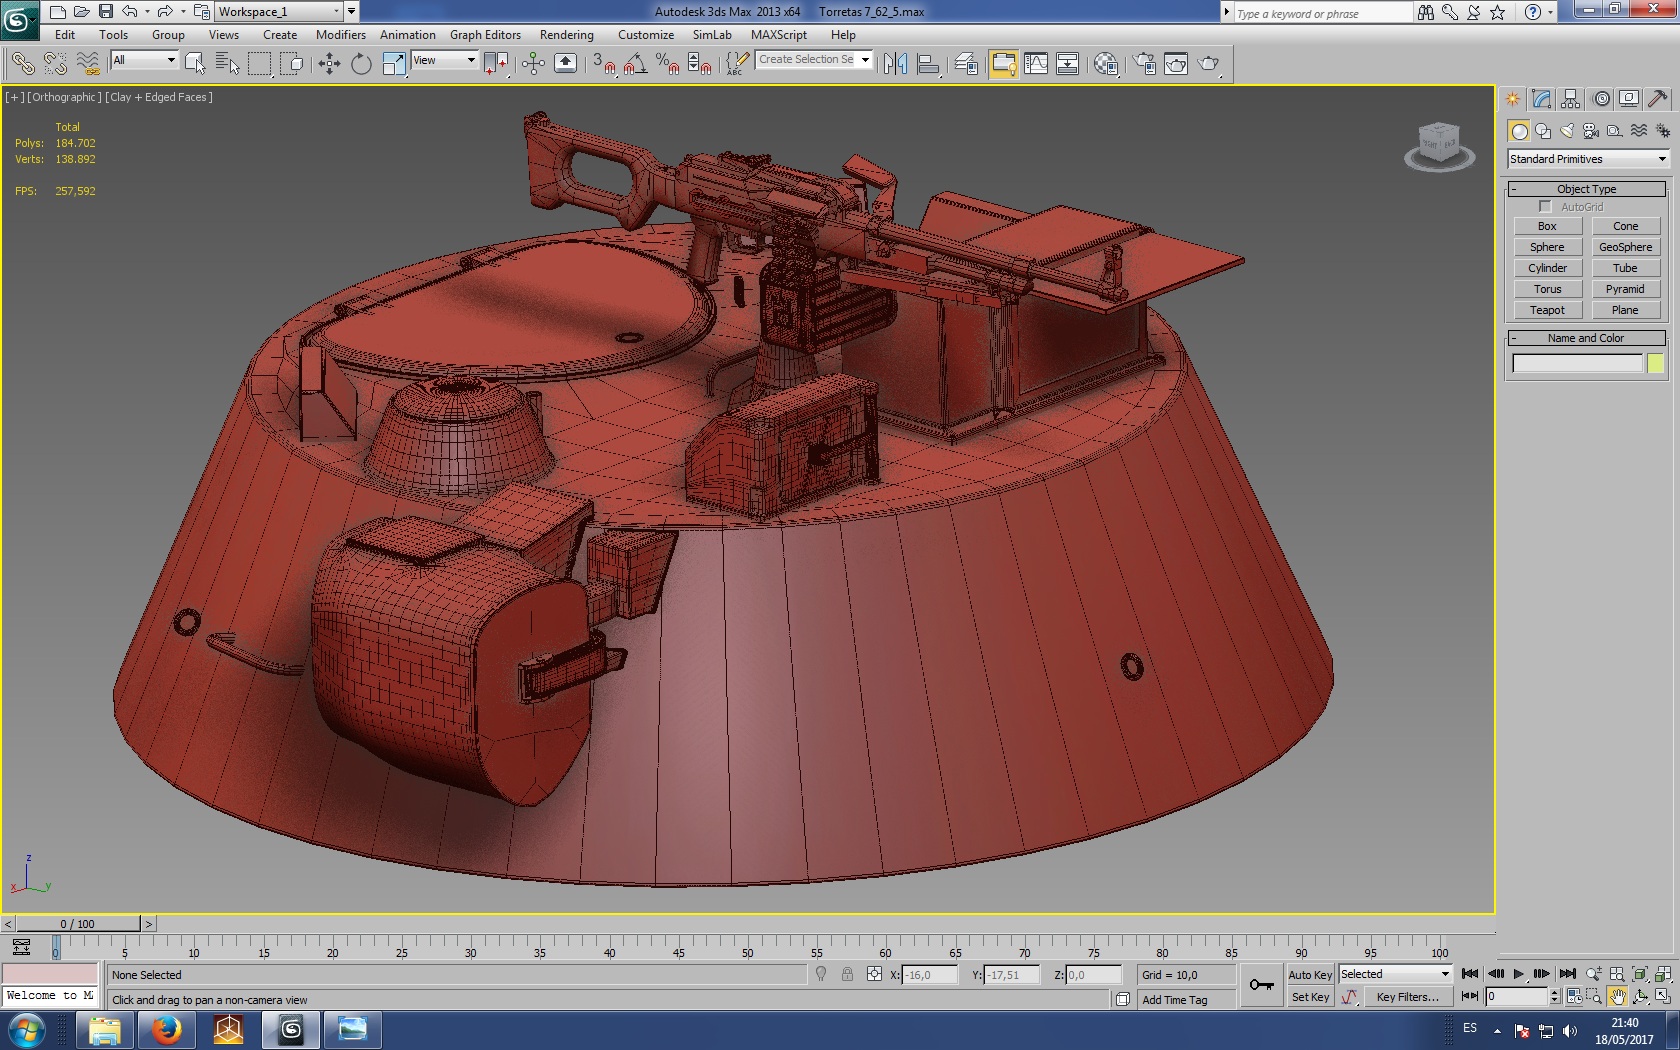1680x1050 pixels.
Task: Select the Move tool in toolbar
Action: (329, 64)
